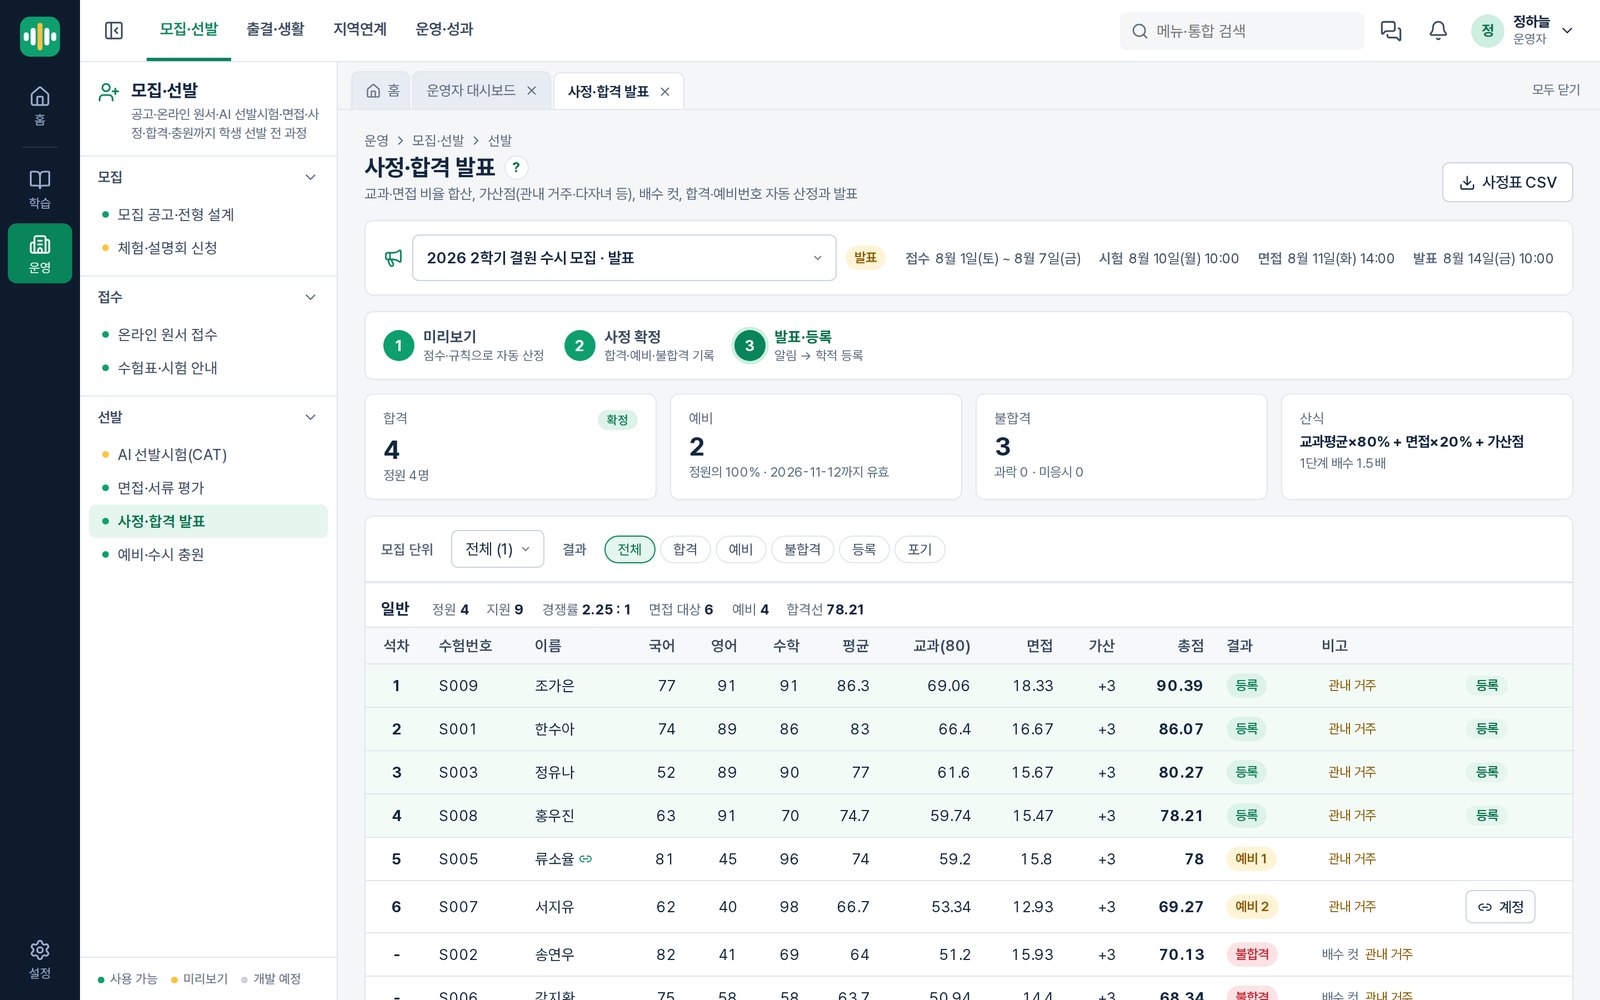Switch to 출결·생활 top menu
Screen dimensions: 1600x1000
click(x=275, y=30)
